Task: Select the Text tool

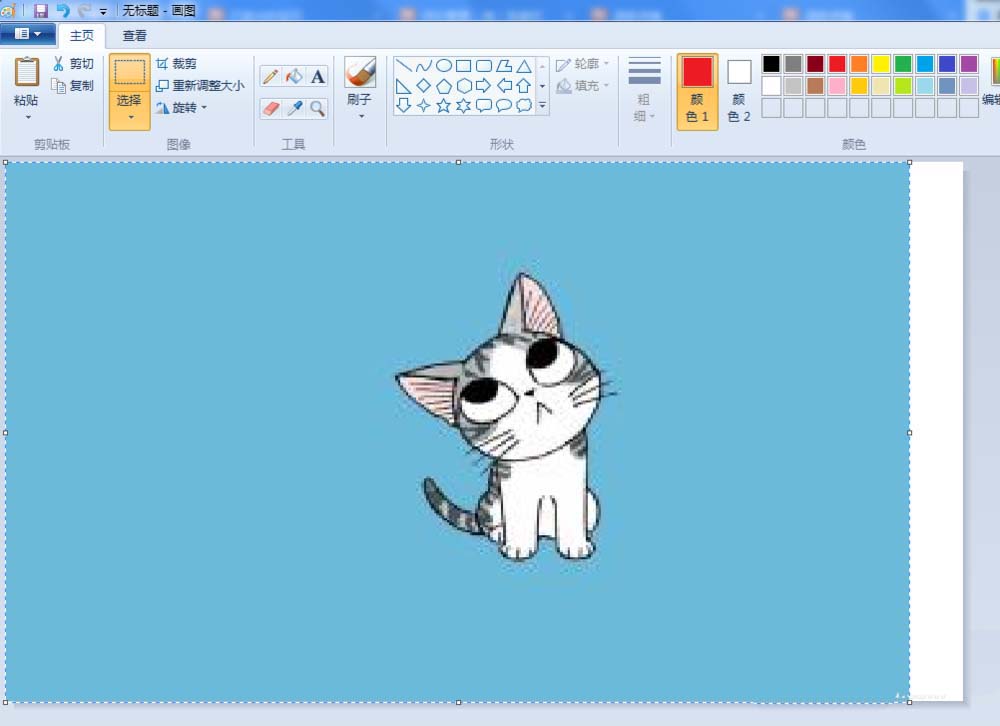Action: pyautogui.click(x=318, y=77)
